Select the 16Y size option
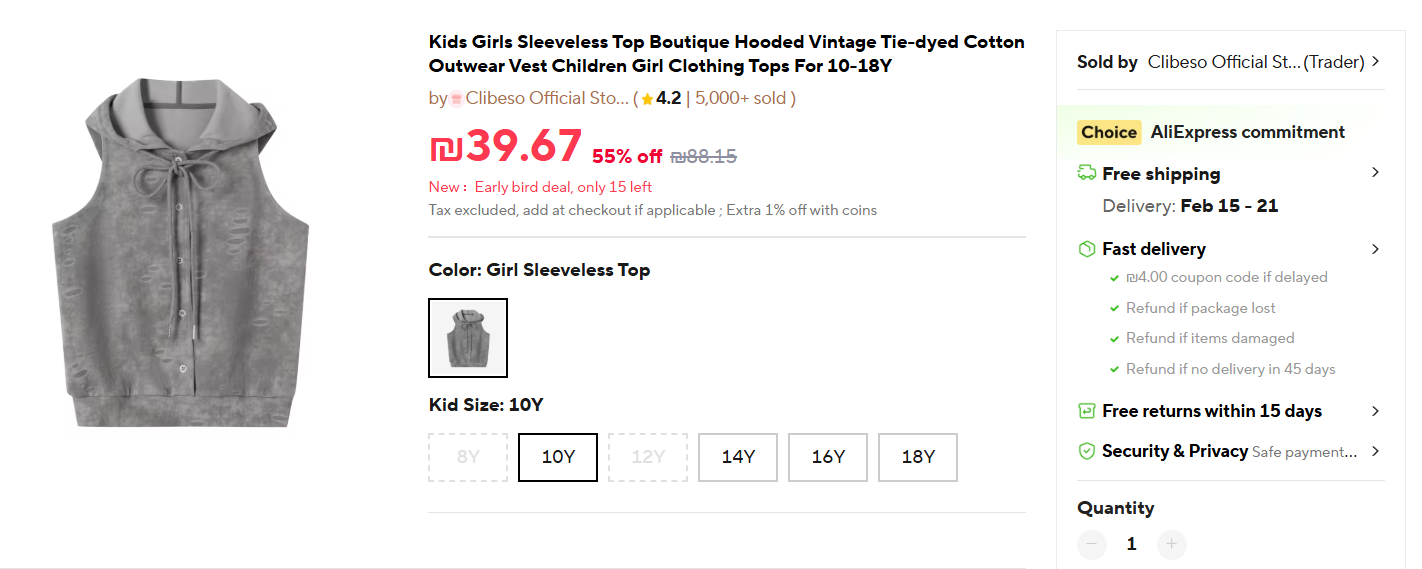The height and width of the screenshot is (569, 1422). click(828, 457)
